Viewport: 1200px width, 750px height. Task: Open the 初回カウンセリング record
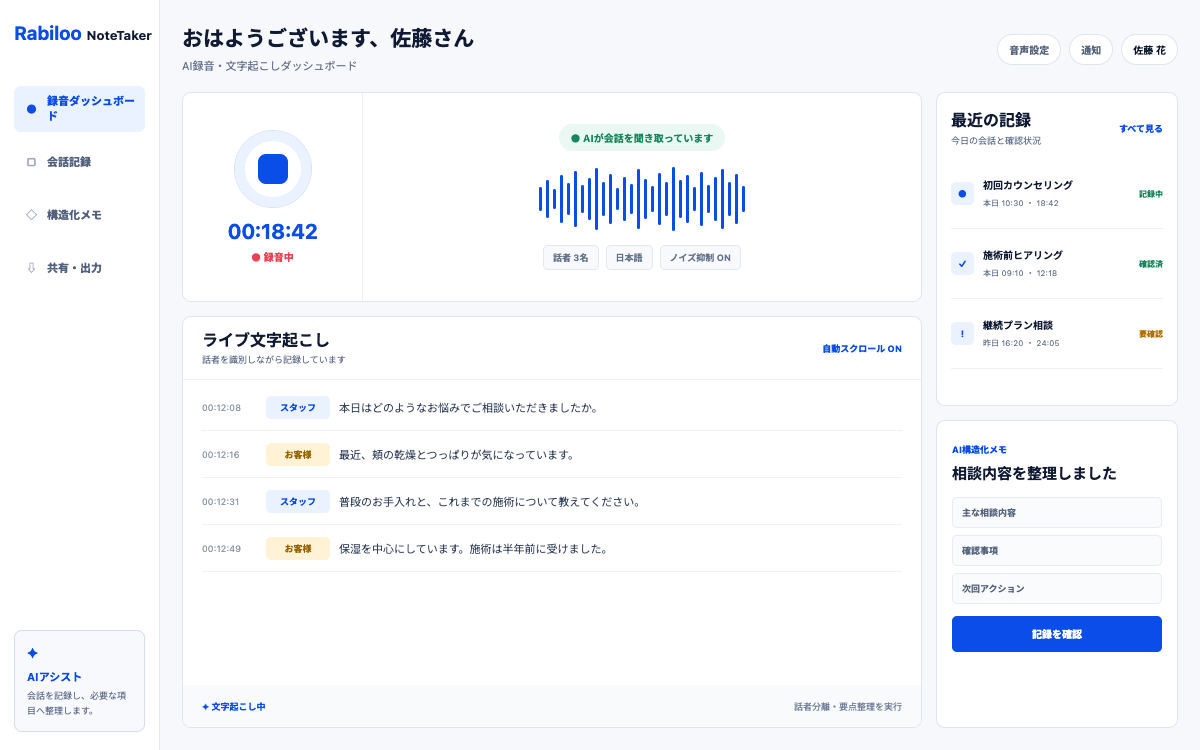pos(1057,194)
